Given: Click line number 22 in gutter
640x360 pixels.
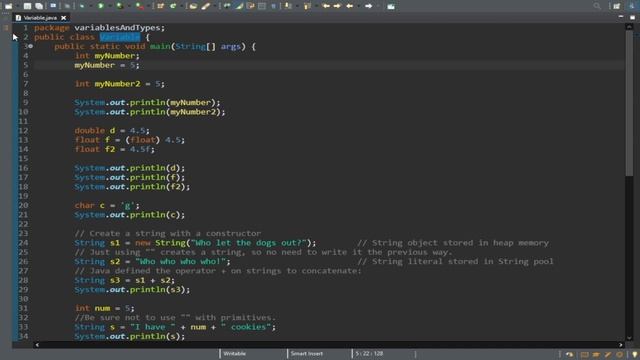Looking at the screenshot, I should [x=23, y=224].
